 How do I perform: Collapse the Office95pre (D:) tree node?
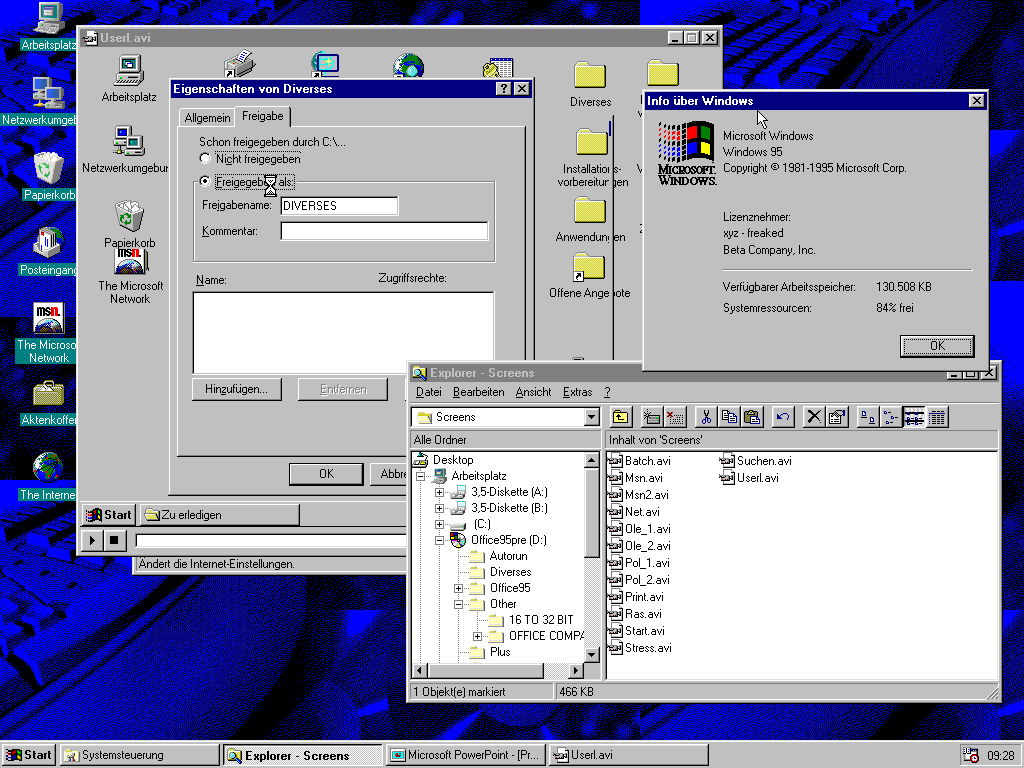coord(440,540)
